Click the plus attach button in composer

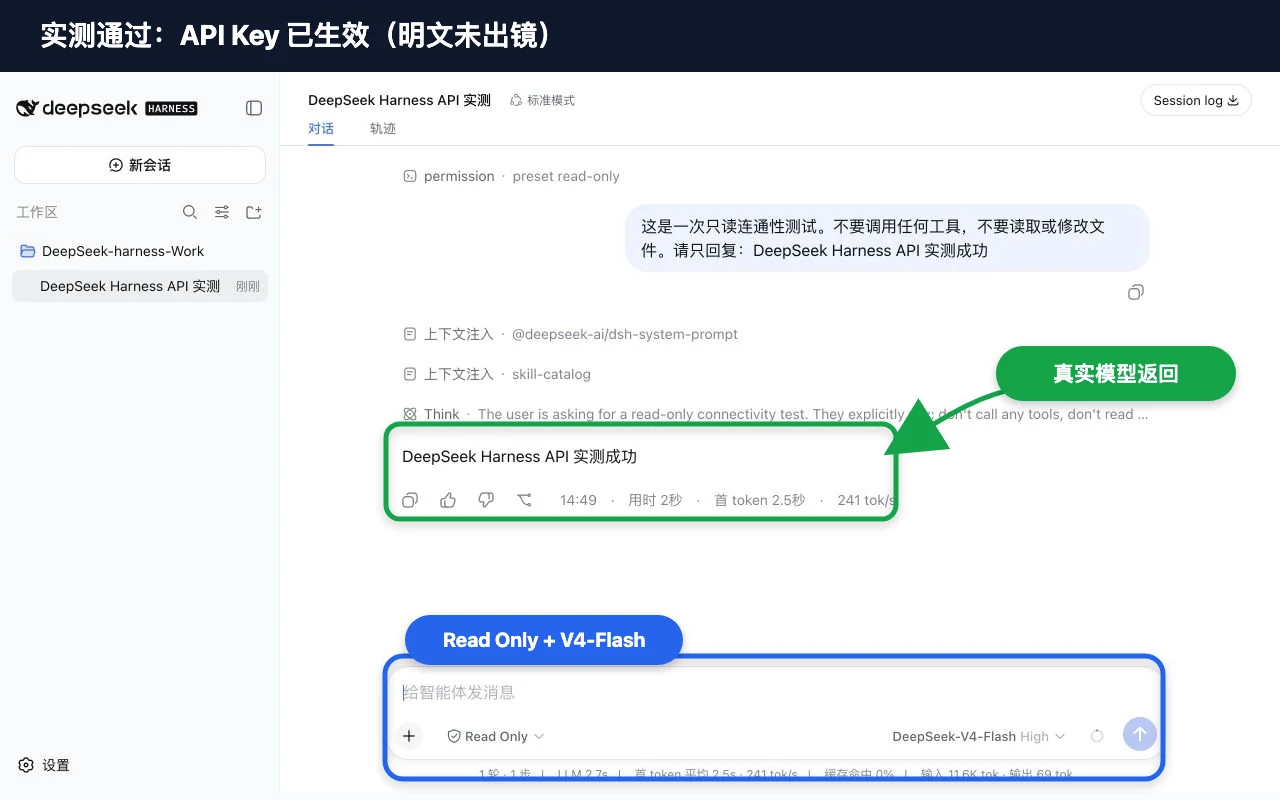(409, 736)
